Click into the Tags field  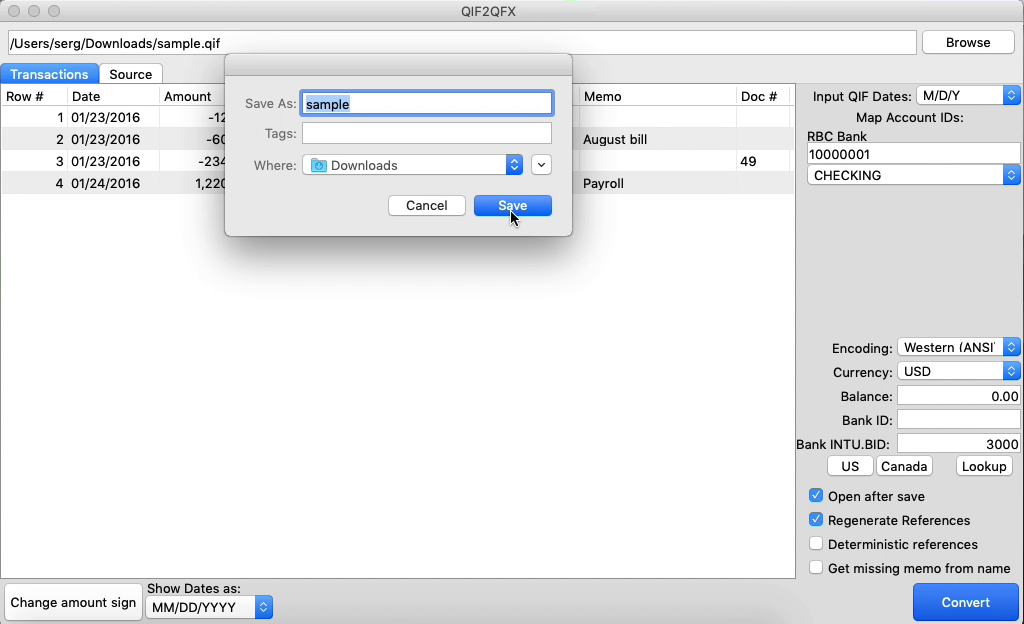427,133
